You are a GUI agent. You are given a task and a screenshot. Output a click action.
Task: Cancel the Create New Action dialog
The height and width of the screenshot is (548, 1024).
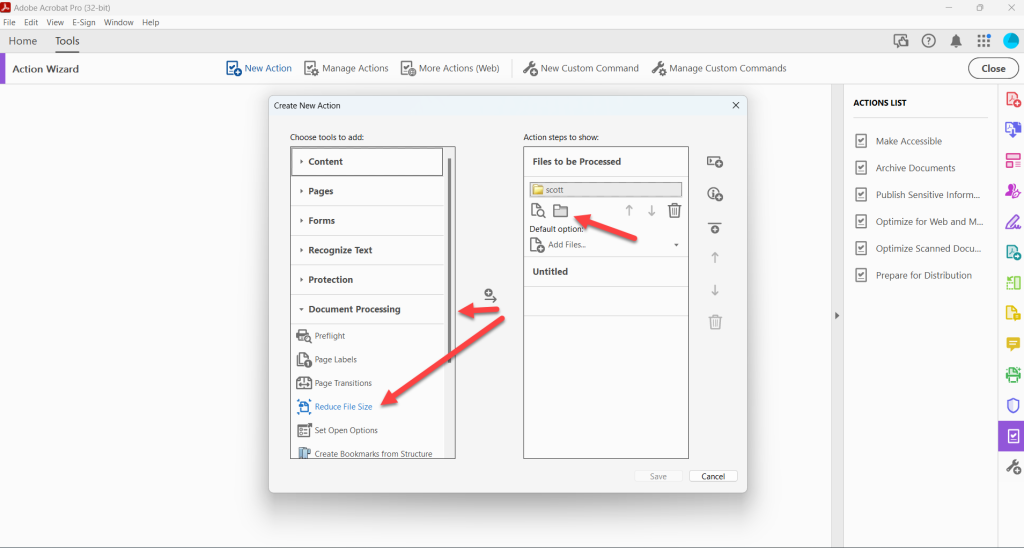pos(713,476)
